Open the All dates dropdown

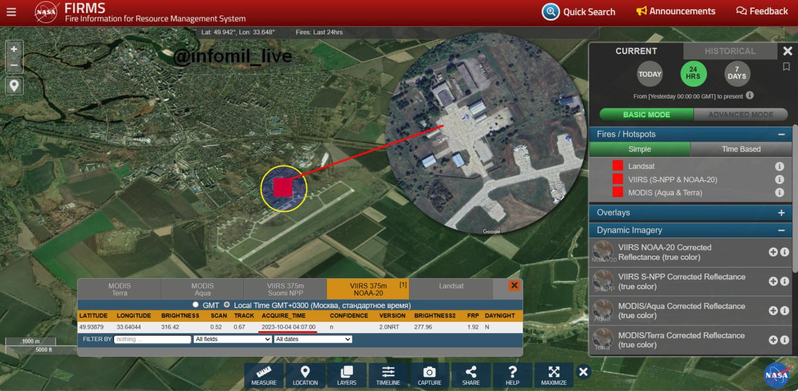click(x=313, y=339)
